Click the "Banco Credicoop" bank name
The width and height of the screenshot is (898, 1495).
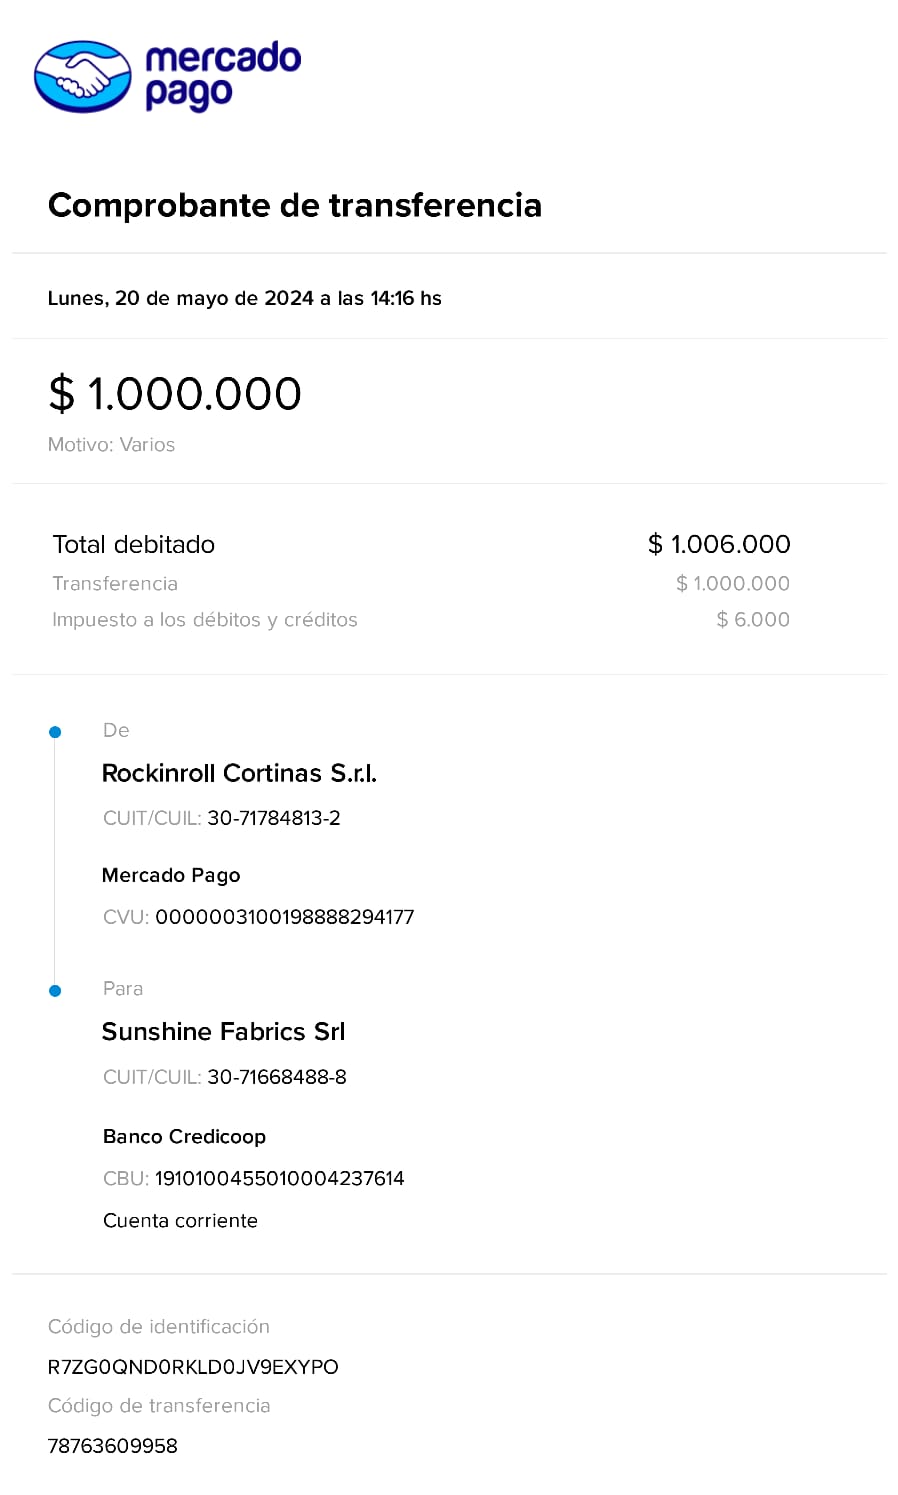tap(184, 1137)
